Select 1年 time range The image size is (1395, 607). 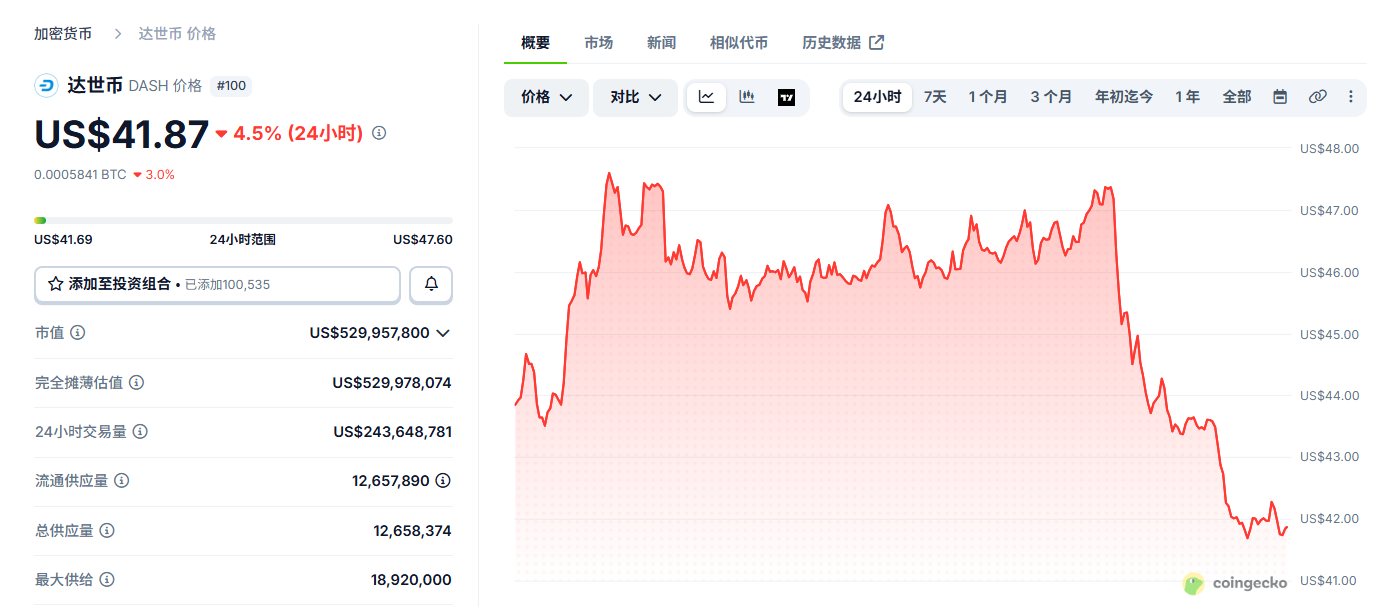[x=1187, y=97]
